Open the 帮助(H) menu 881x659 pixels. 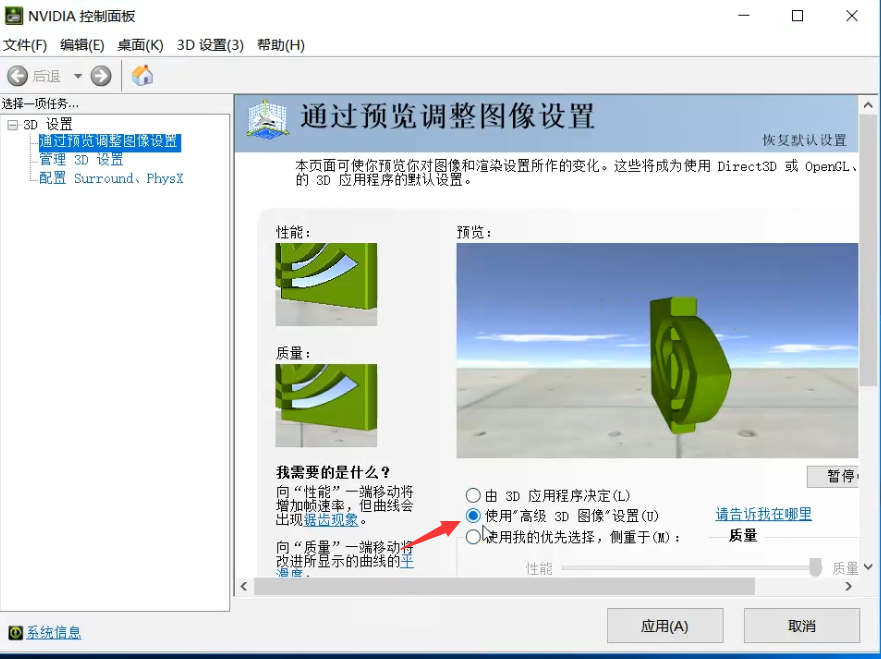coord(280,45)
